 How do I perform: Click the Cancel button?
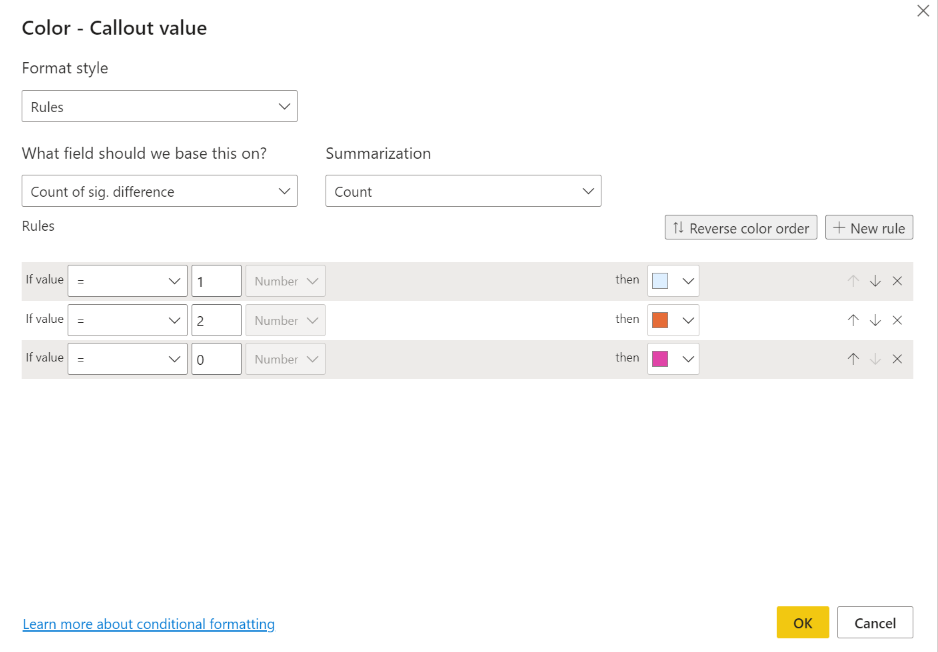(875, 623)
